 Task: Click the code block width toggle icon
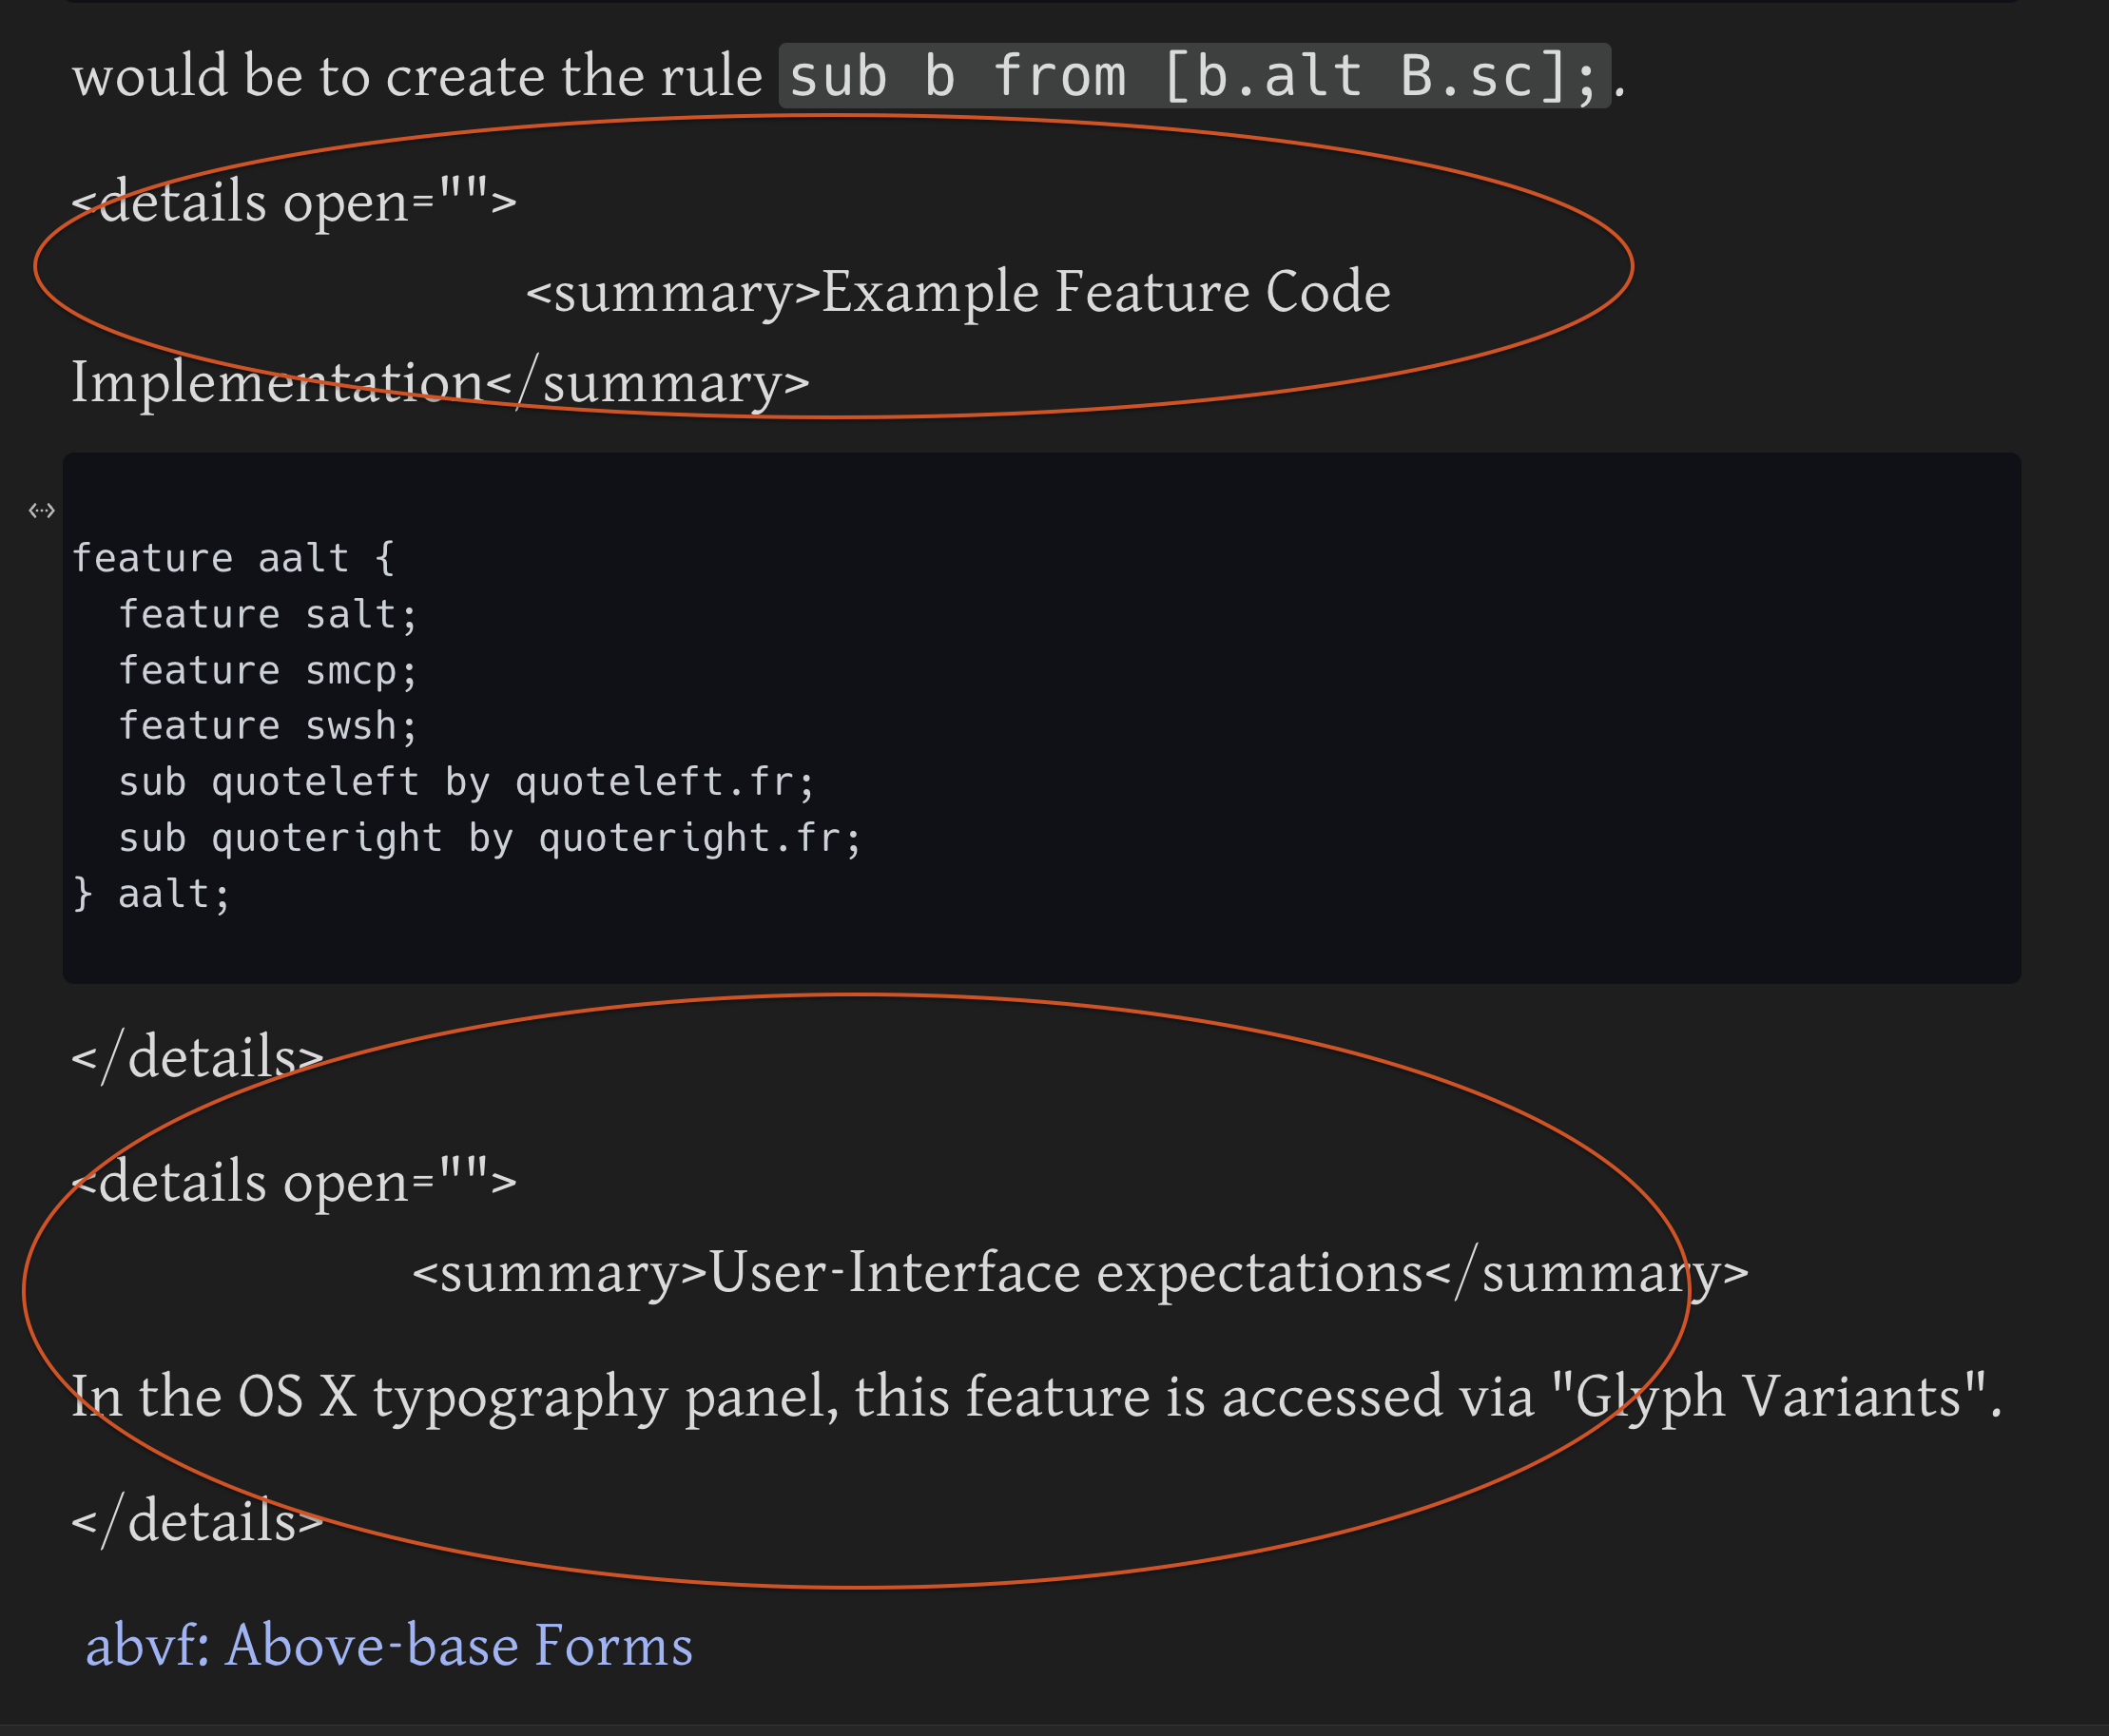pyautogui.click(x=41, y=511)
